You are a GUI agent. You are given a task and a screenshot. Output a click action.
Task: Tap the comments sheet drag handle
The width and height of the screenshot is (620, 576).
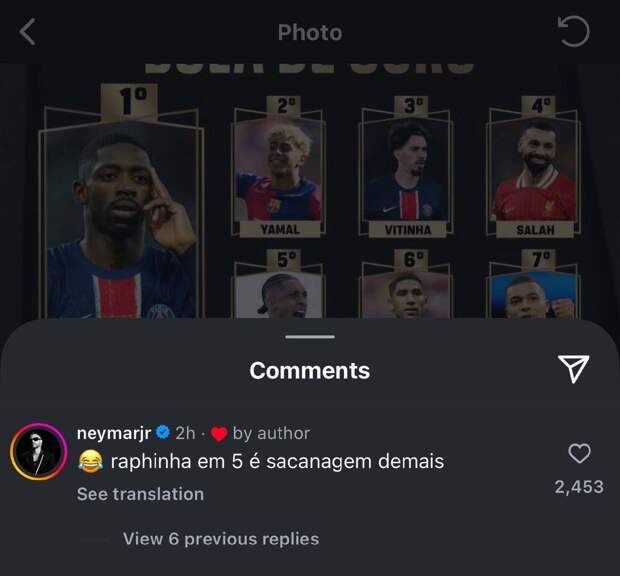(310, 337)
